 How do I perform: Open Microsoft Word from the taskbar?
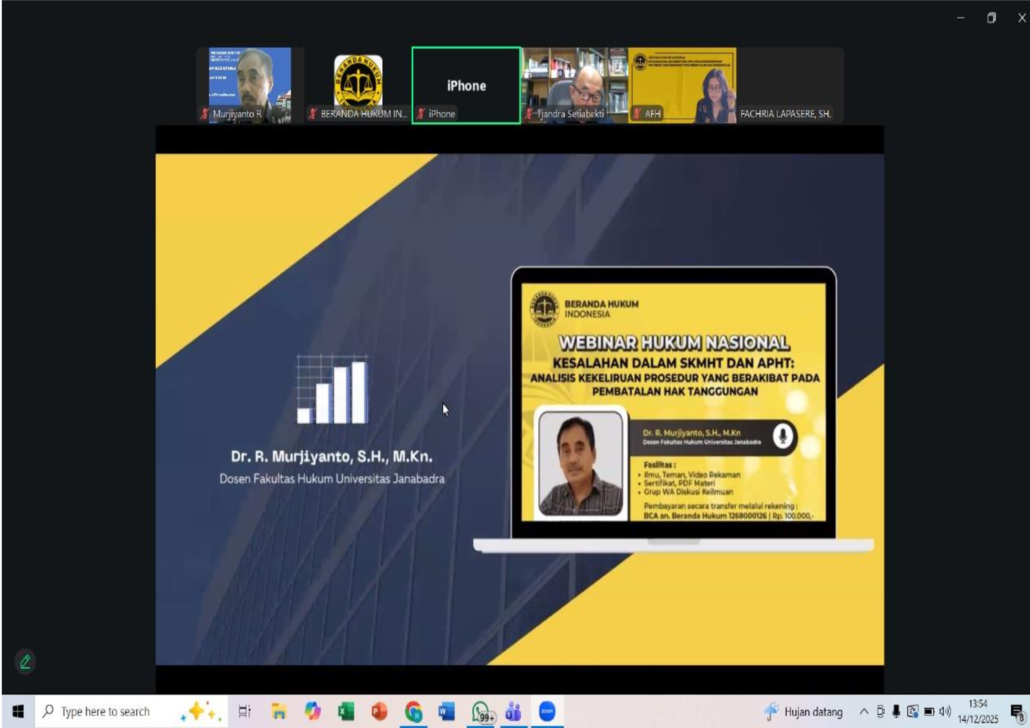click(447, 712)
